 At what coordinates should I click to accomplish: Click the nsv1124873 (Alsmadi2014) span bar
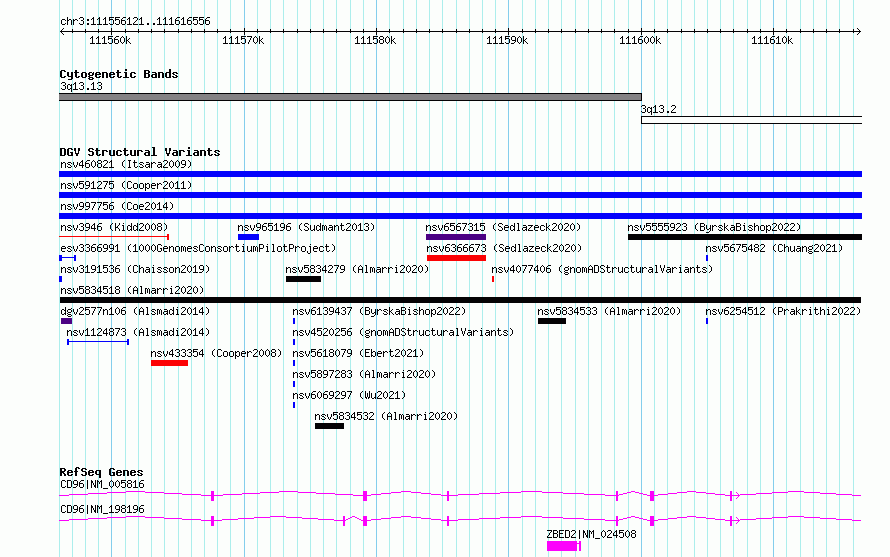[98, 342]
